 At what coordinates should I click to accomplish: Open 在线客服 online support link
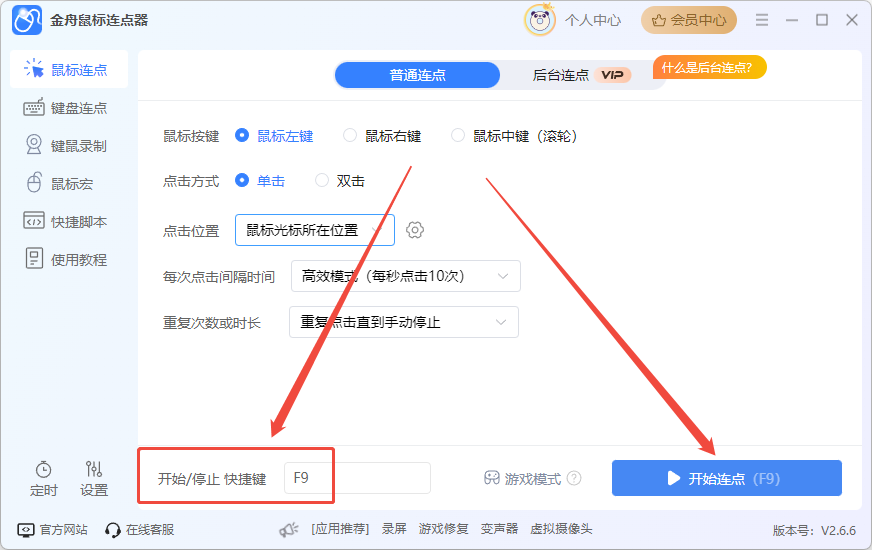coord(140,529)
